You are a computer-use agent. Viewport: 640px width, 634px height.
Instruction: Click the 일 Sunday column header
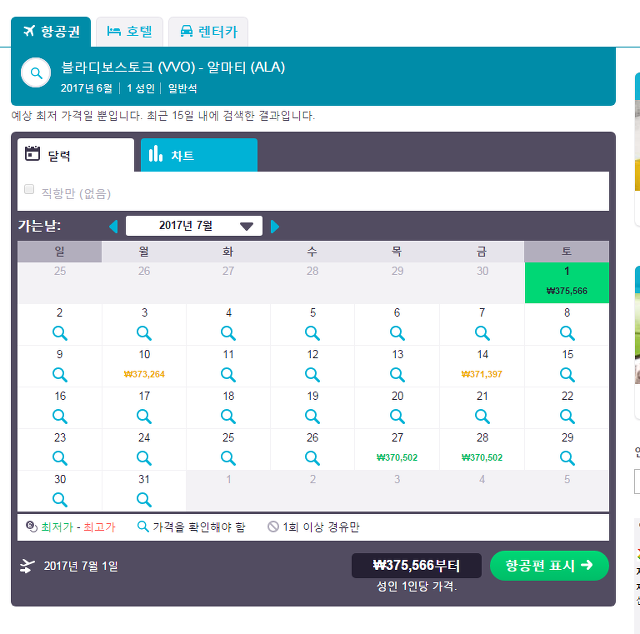[60, 251]
